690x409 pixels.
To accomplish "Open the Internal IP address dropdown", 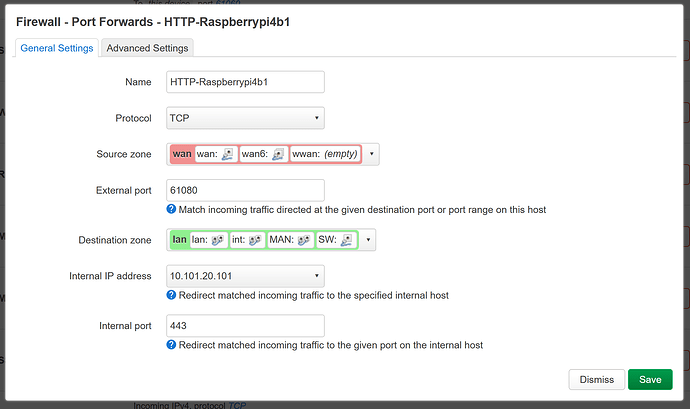I will [x=245, y=276].
